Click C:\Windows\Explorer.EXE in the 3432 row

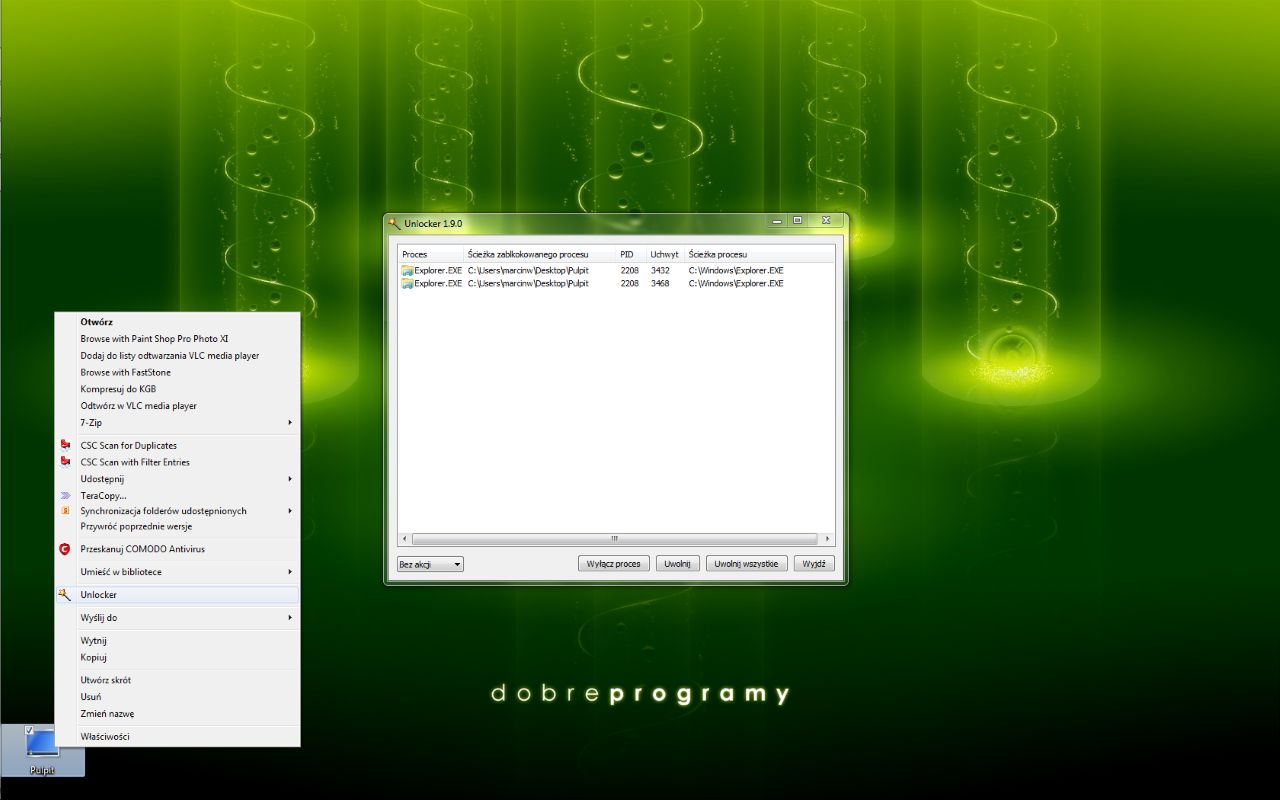point(736,270)
